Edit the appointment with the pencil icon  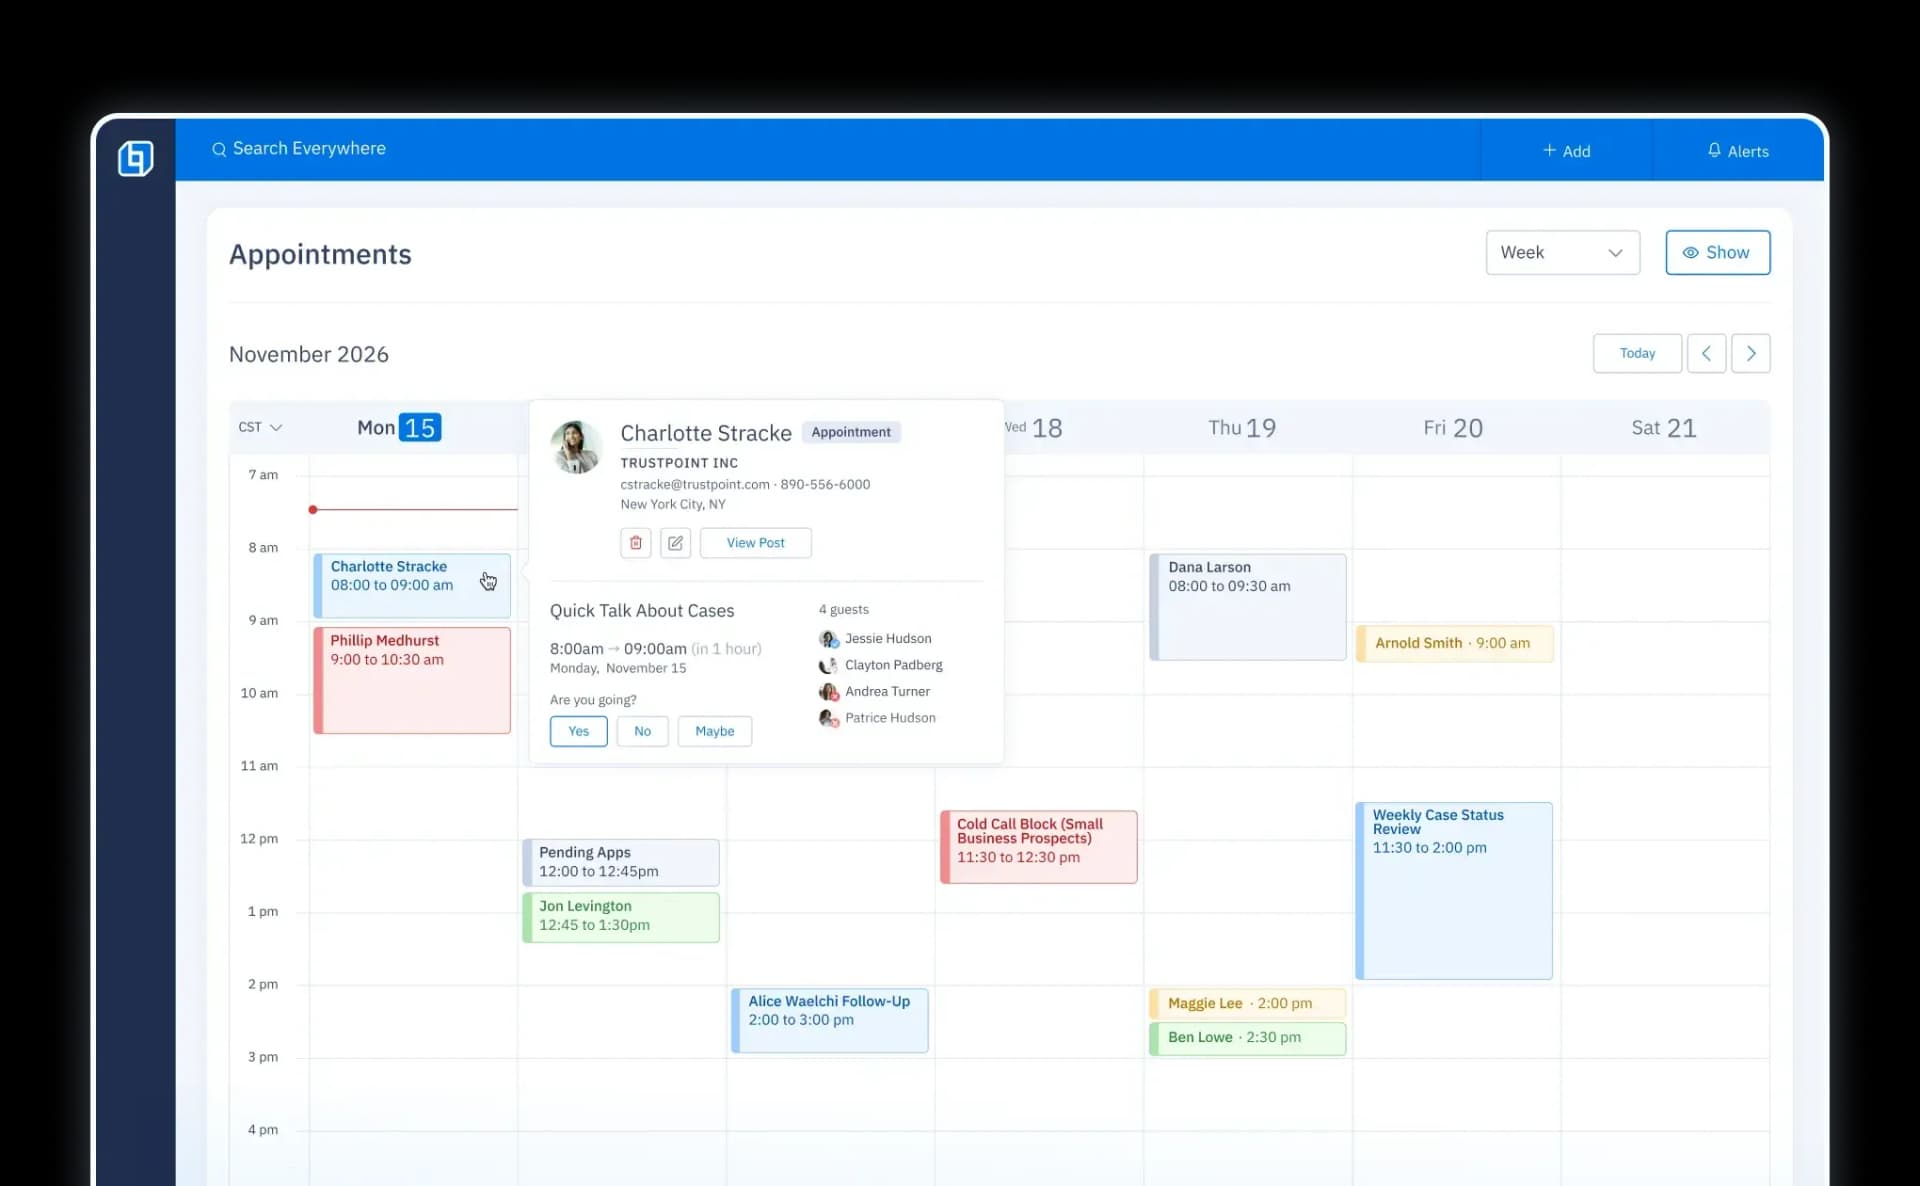[x=676, y=543]
